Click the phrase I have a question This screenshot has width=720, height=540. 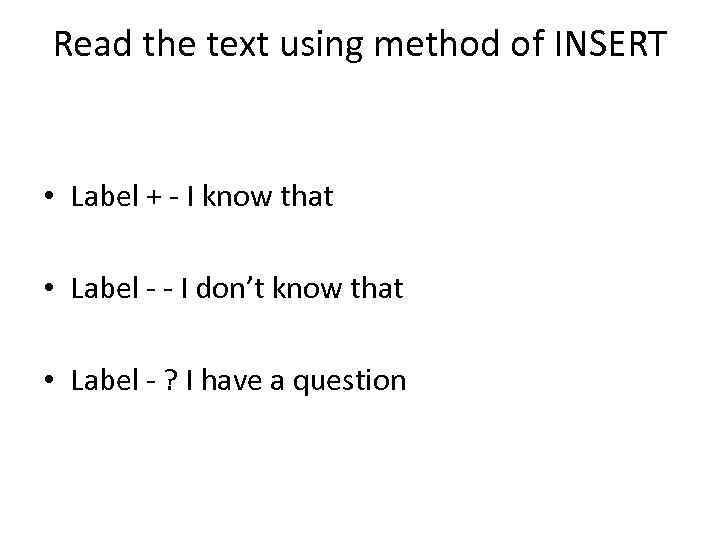click(x=293, y=381)
